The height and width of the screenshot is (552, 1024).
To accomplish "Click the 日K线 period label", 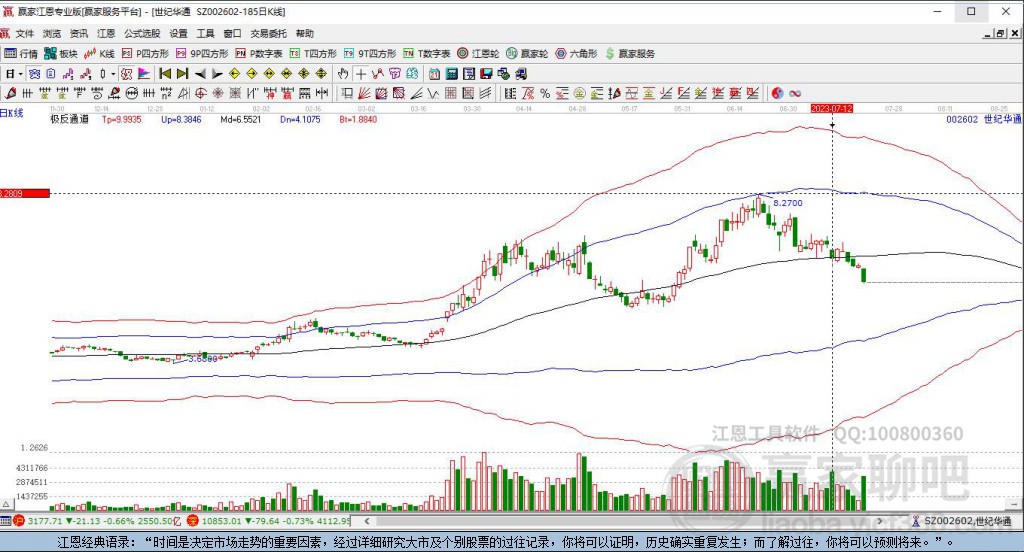I will 12,113.
